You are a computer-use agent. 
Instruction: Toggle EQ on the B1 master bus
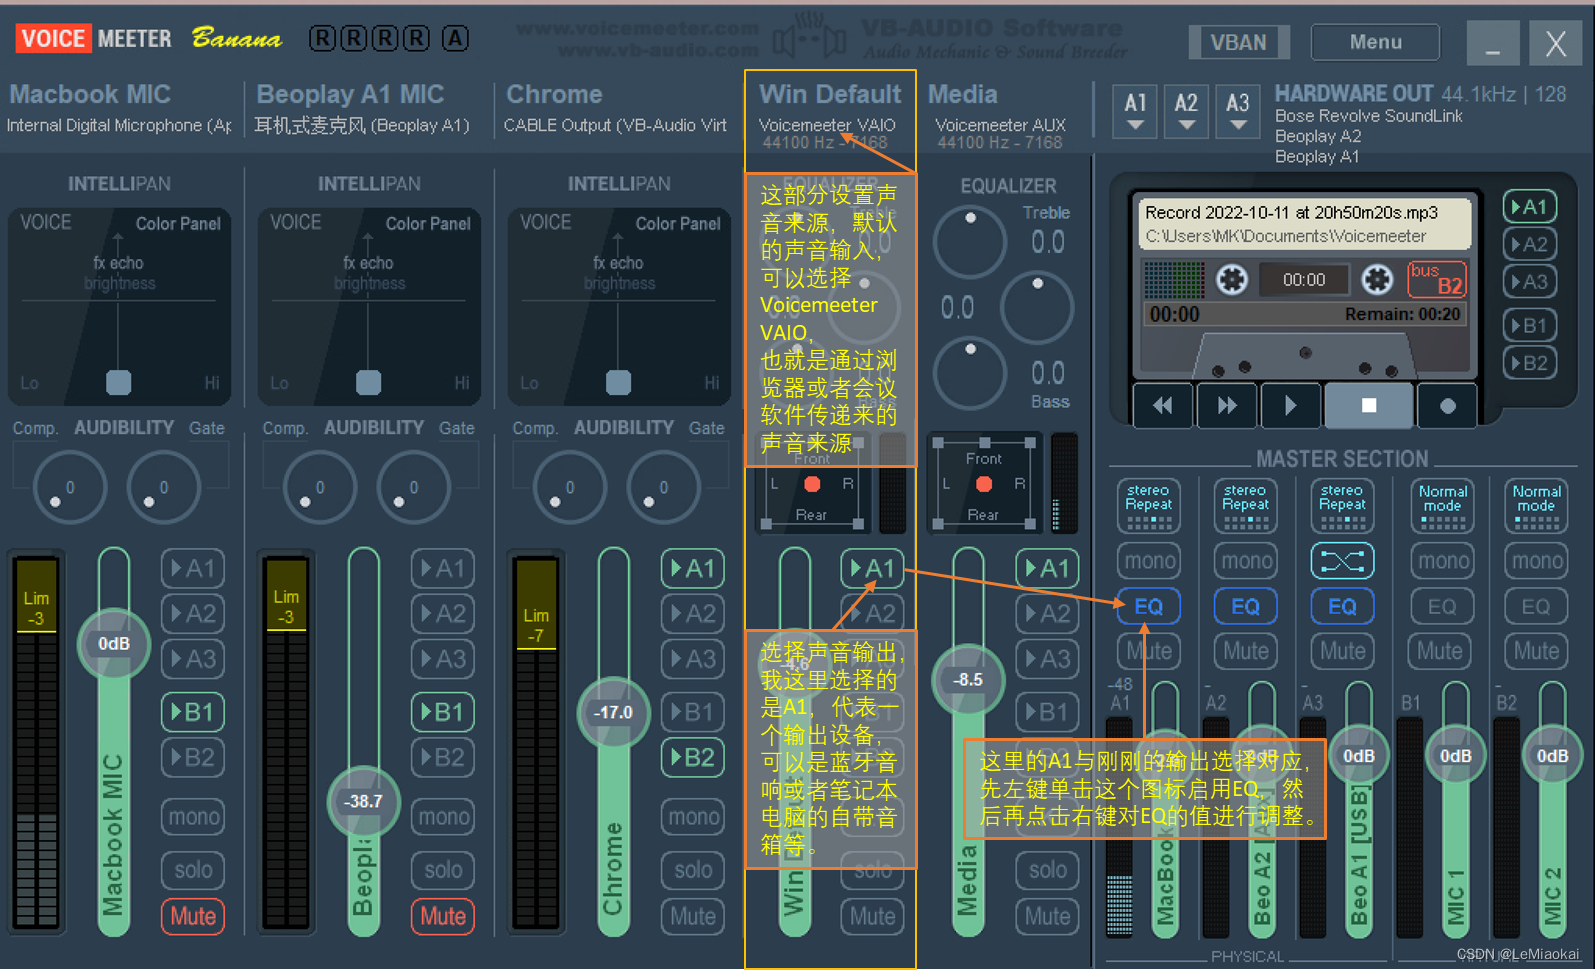[x=1442, y=607]
